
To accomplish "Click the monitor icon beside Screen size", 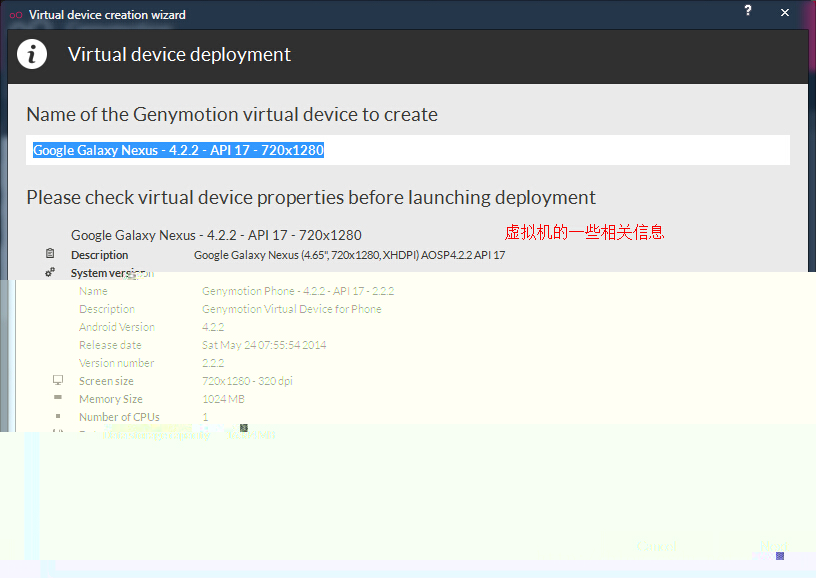I will pyautogui.click(x=58, y=380).
